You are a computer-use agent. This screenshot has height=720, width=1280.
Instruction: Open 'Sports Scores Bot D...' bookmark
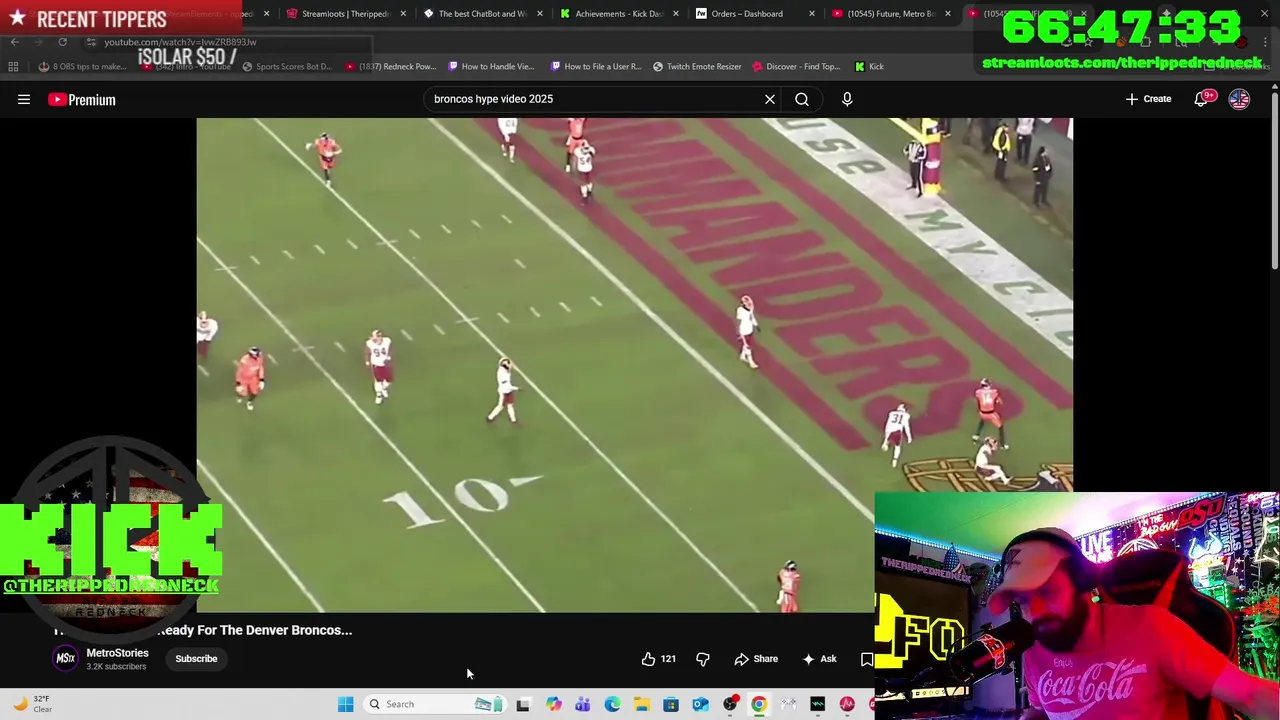287,67
